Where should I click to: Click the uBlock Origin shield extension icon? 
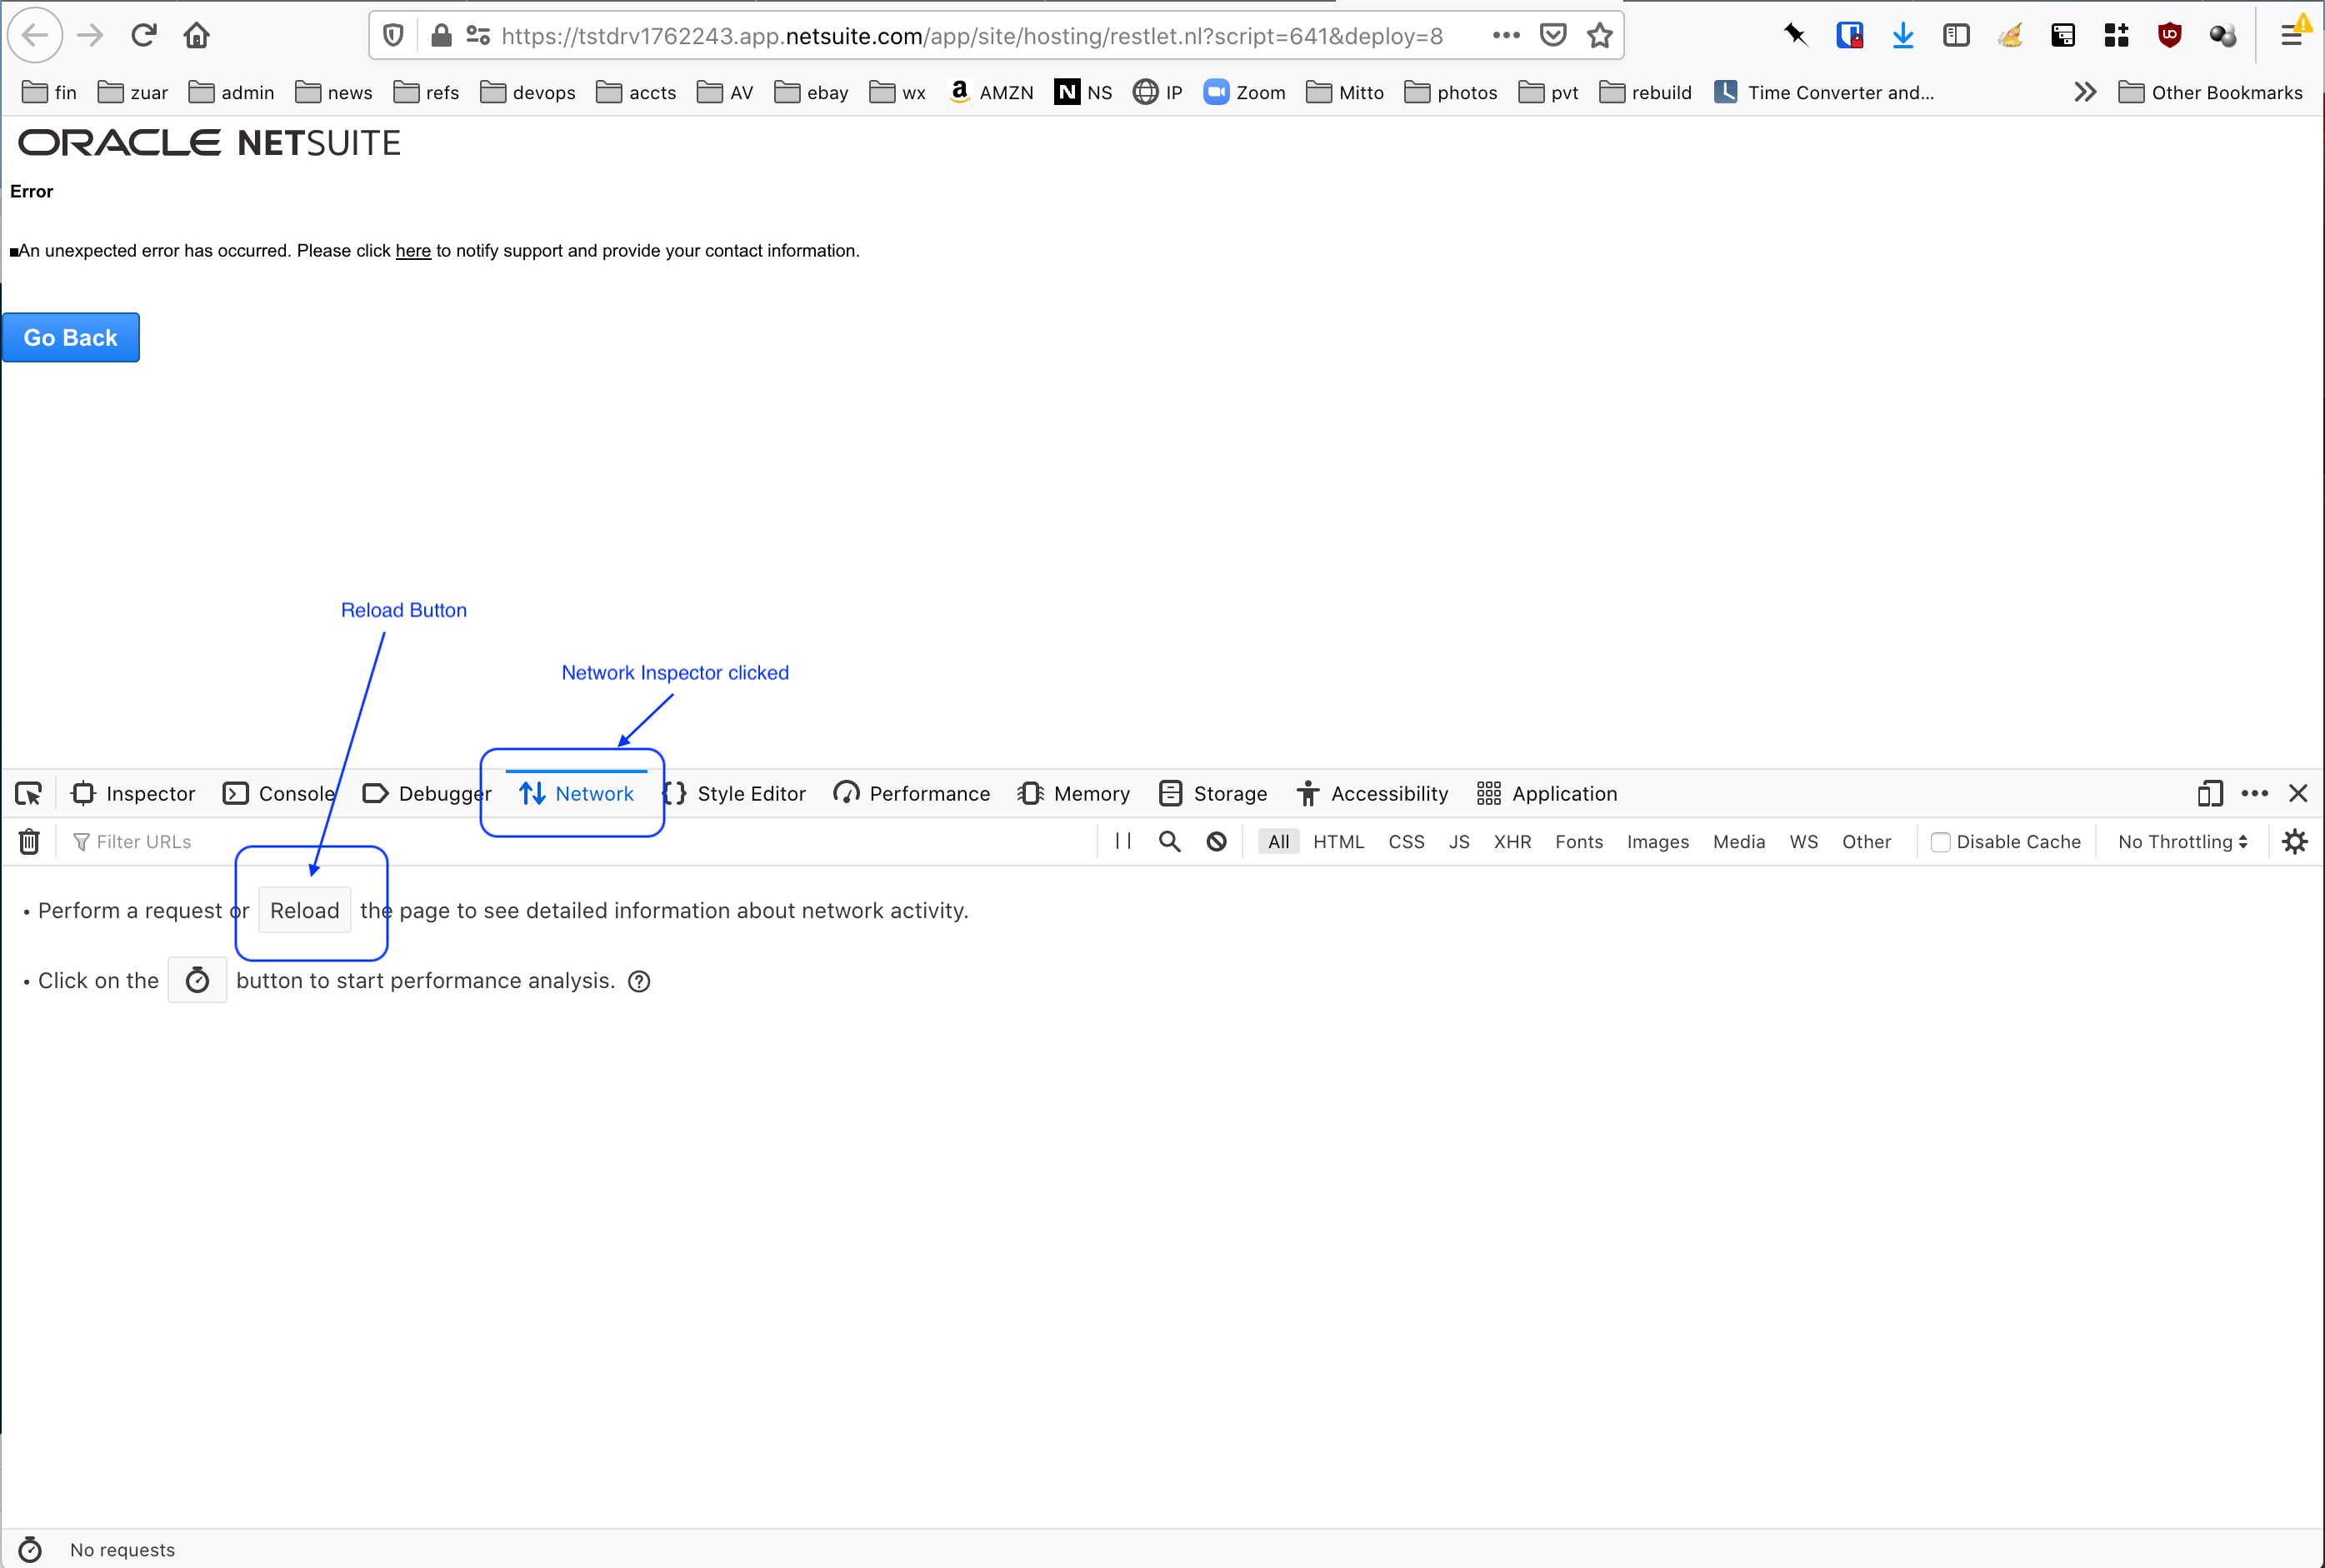pos(2169,36)
